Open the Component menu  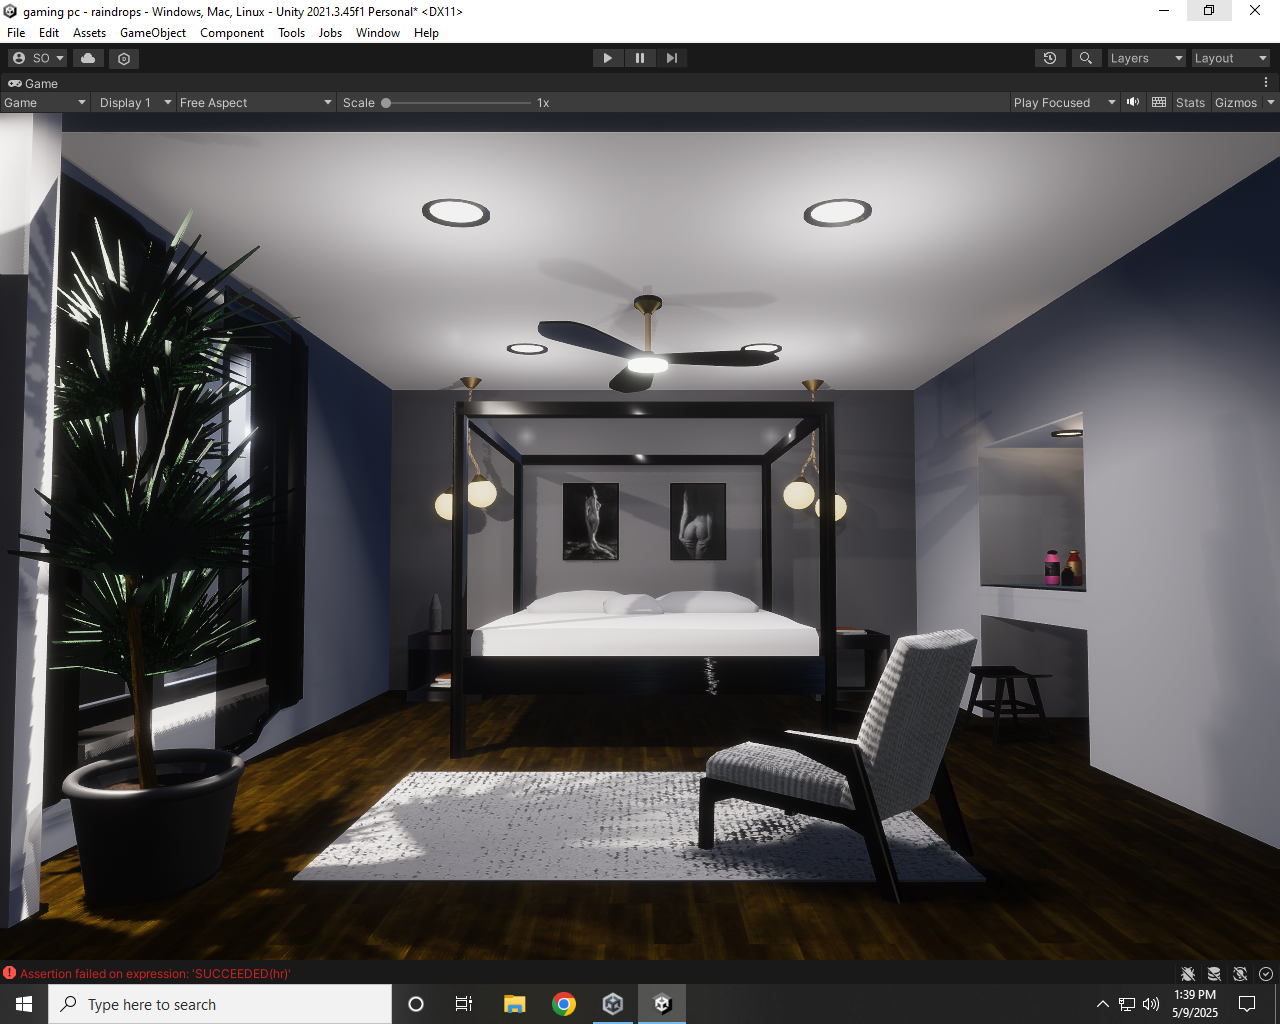pyautogui.click(x=232, y=33)
